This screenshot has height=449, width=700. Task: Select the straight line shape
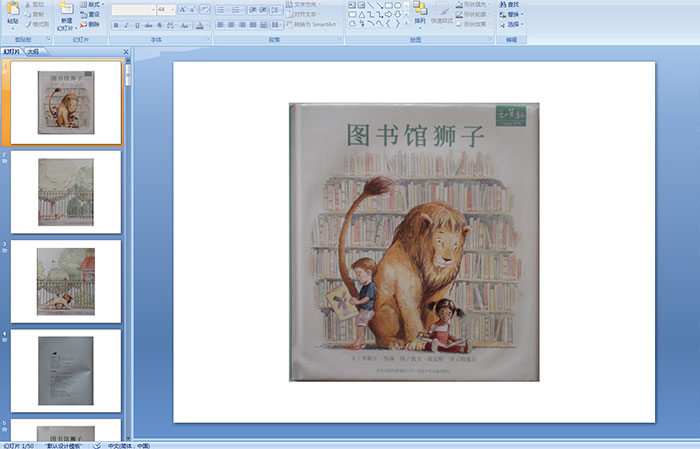(370, 5)
